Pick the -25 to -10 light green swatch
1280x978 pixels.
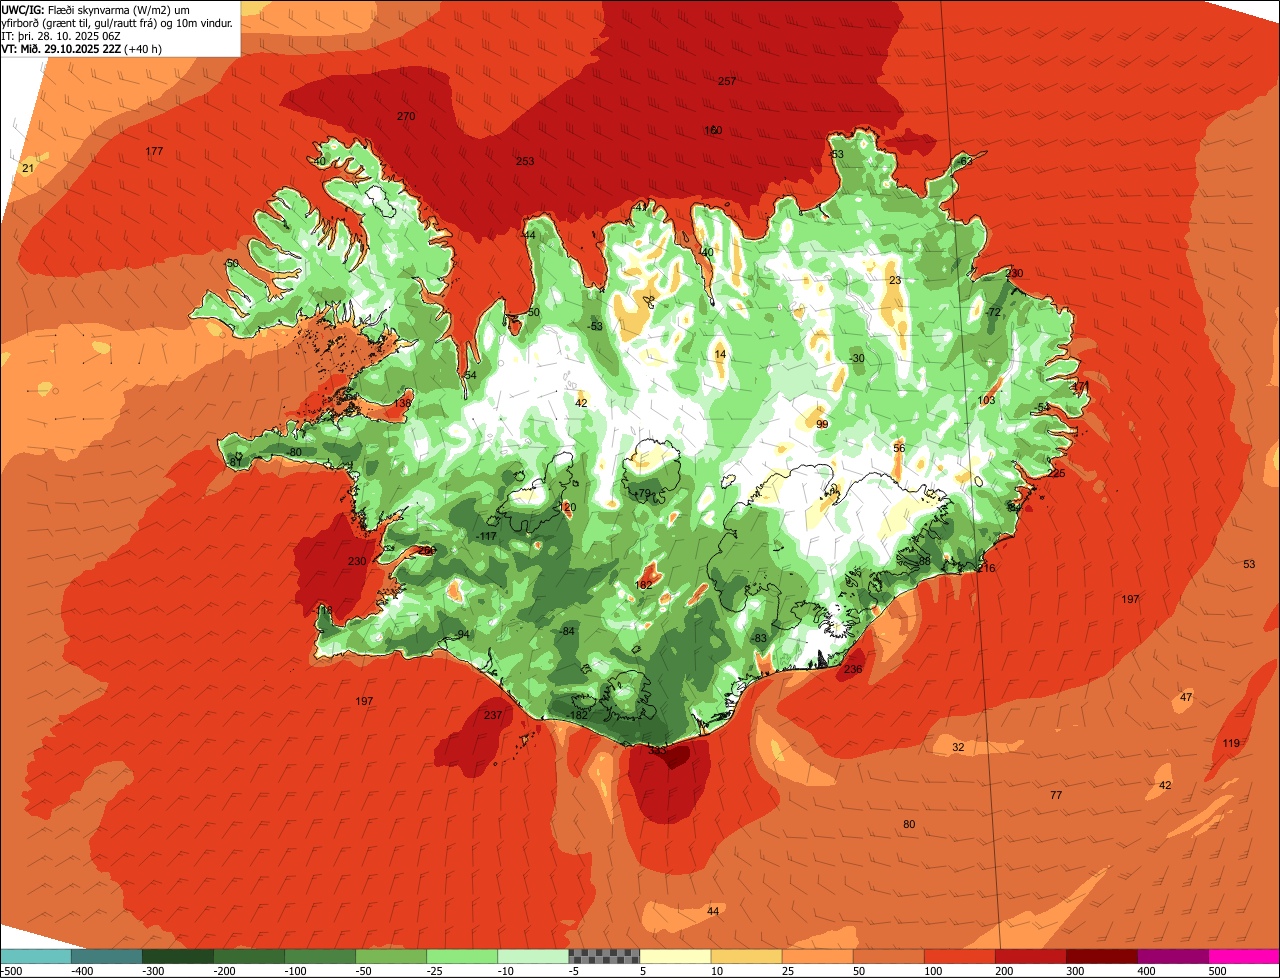(x=461, y=956)
